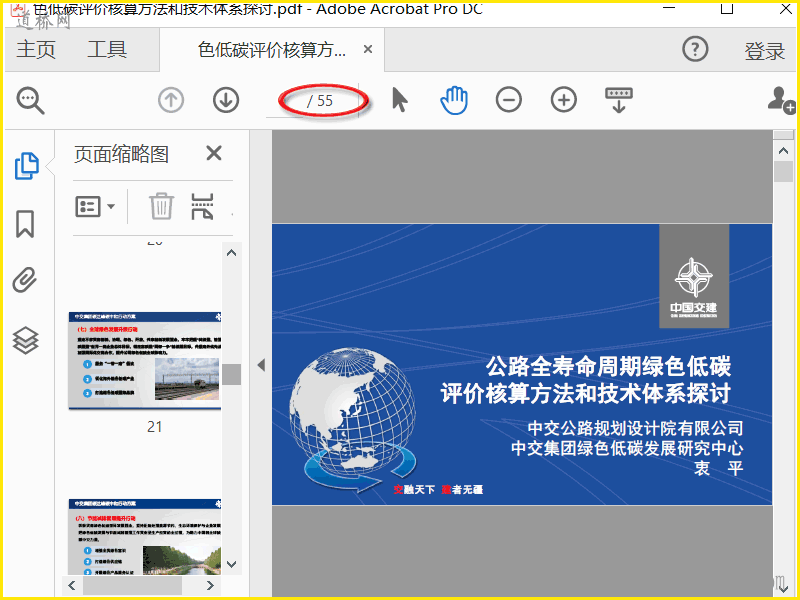Click the text 中交集团绿色低碳发展研究中心

click(627, 448)
